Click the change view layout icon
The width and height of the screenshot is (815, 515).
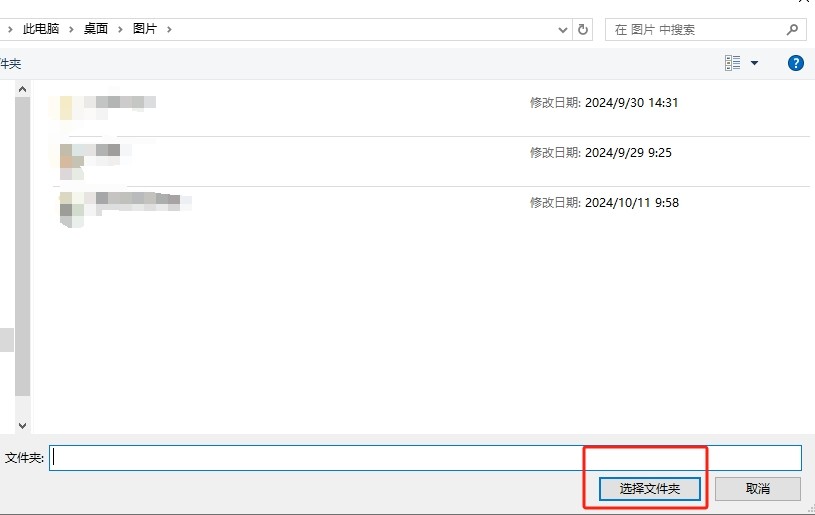point(733,63)
